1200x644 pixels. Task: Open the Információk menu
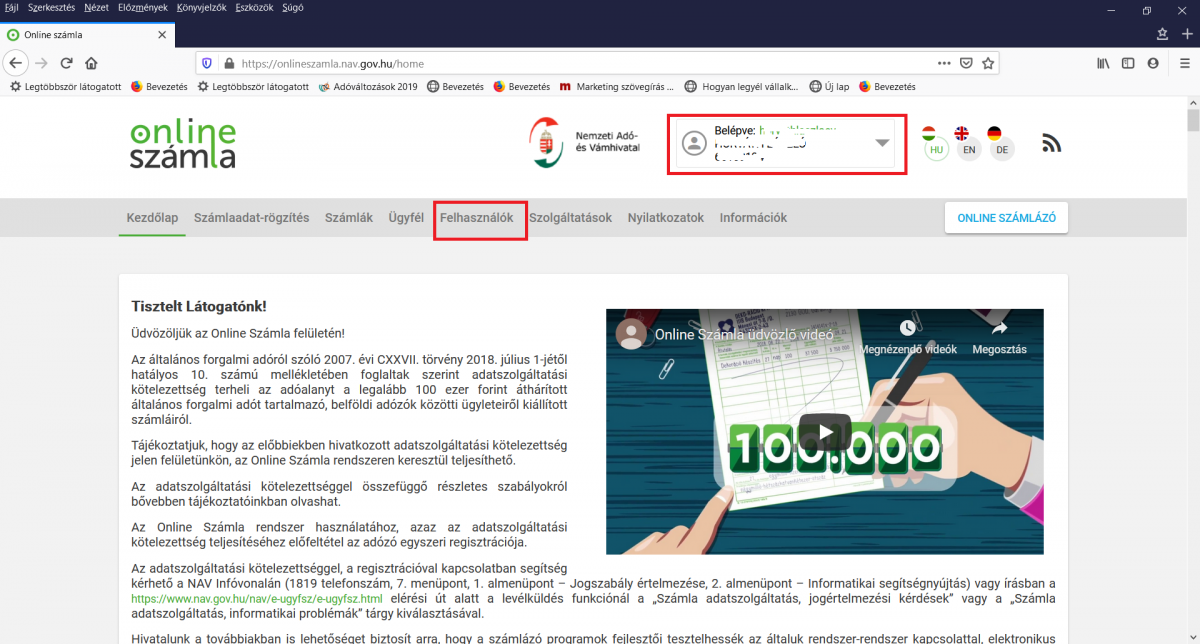(753, 218)
